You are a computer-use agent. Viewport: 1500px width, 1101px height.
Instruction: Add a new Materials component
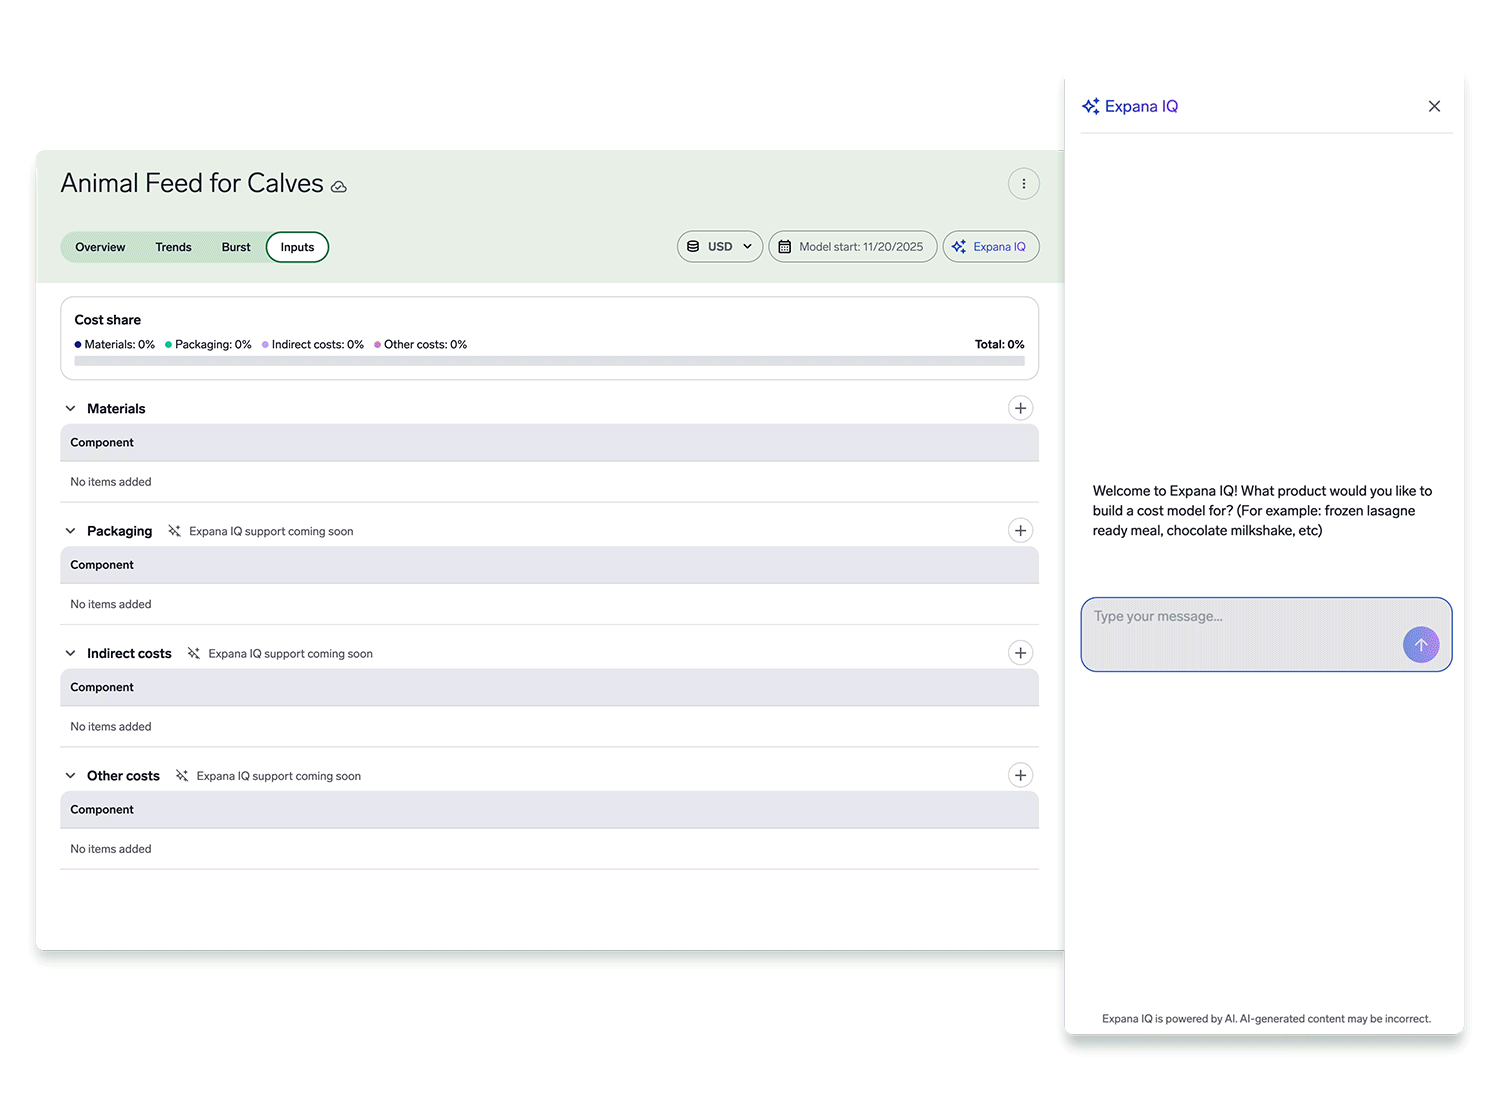pos(1020,408)
